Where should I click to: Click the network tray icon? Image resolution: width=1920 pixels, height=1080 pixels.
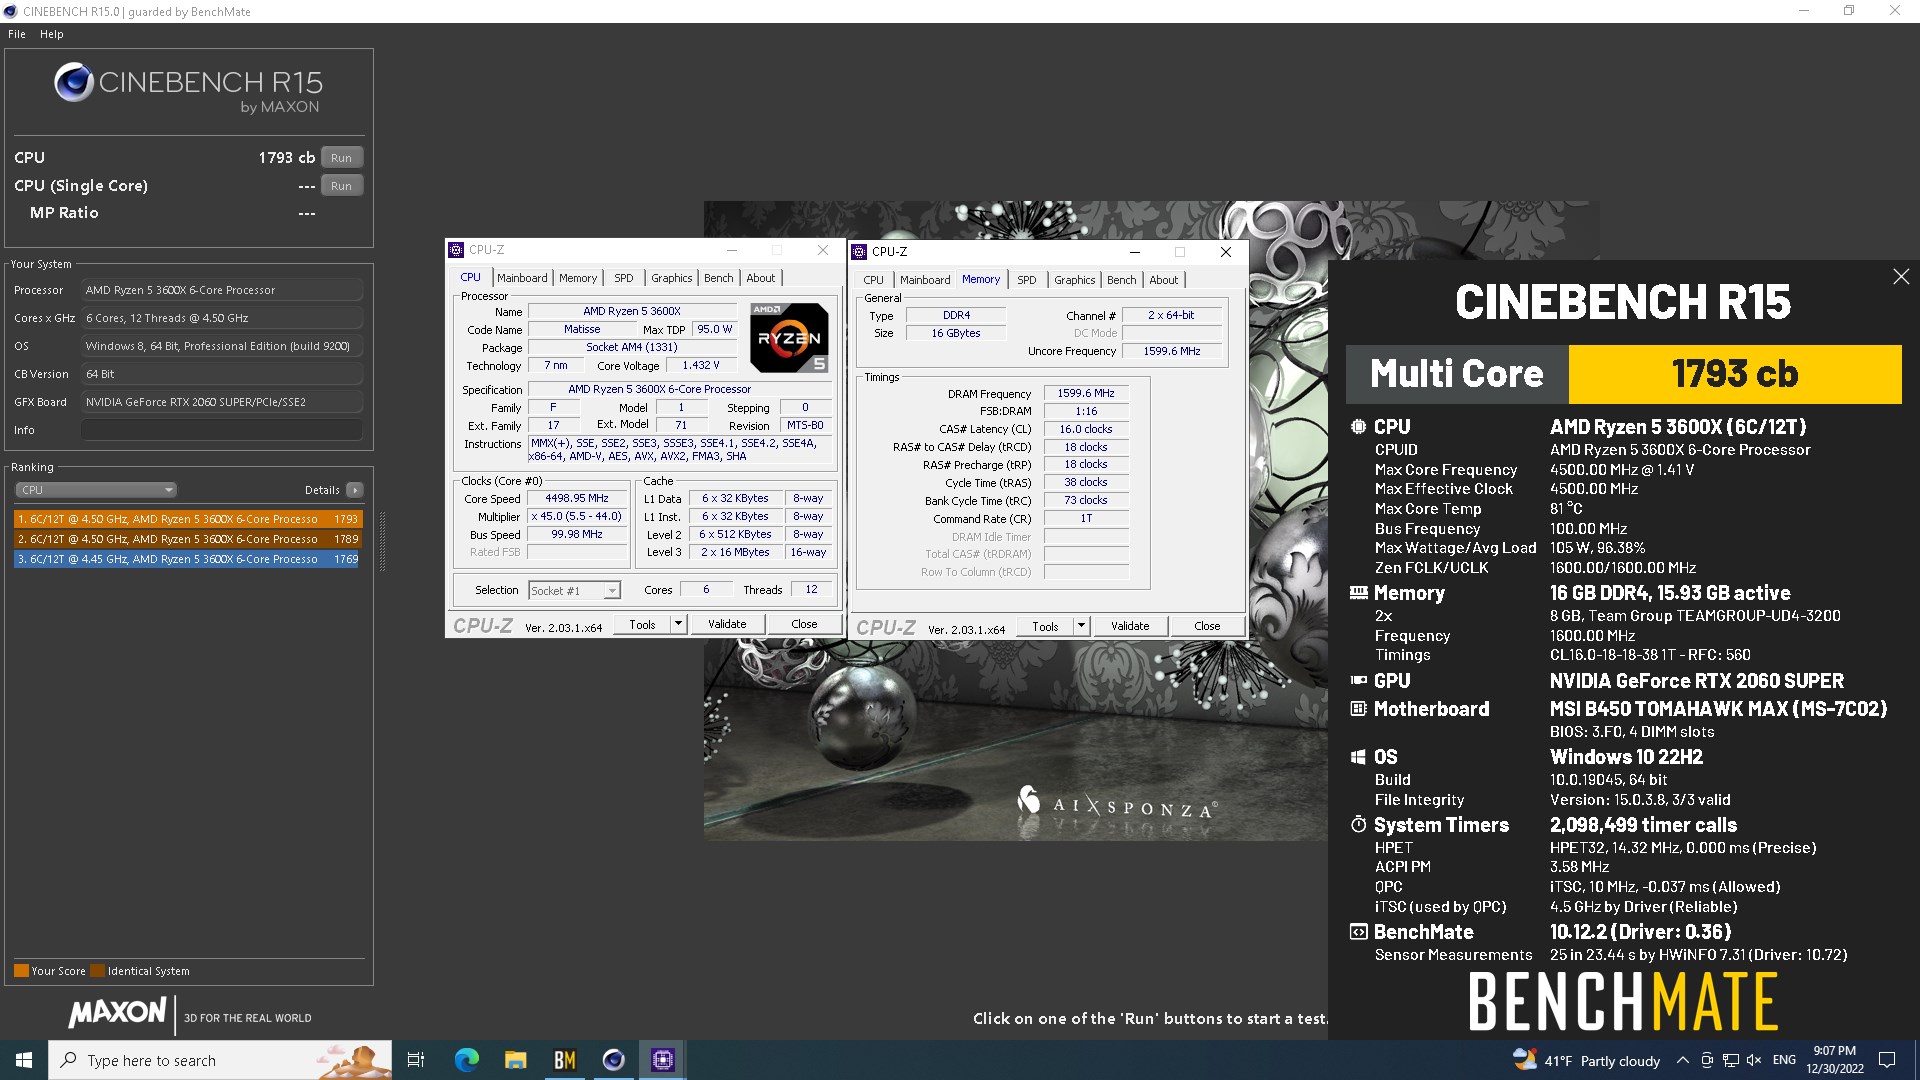(x=1730, y=1060)
